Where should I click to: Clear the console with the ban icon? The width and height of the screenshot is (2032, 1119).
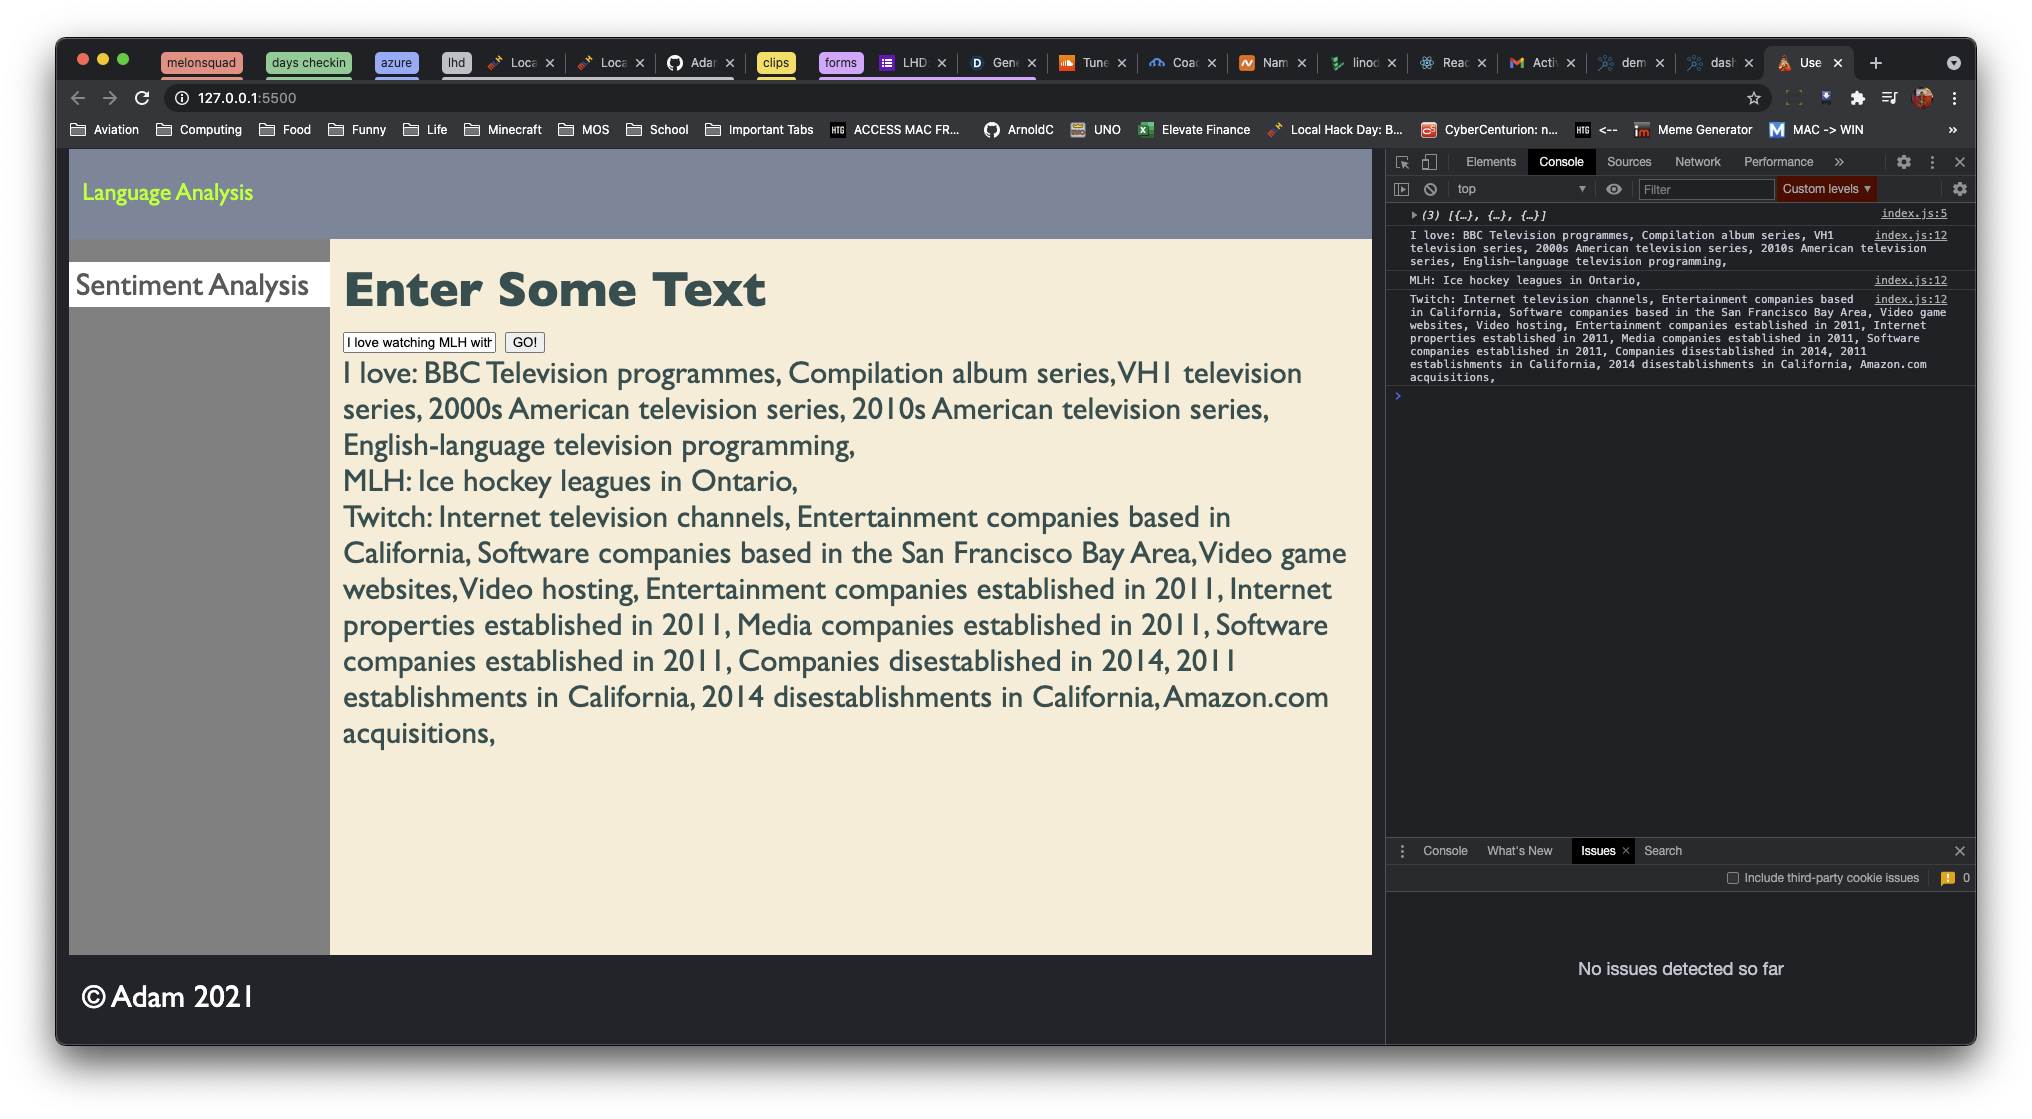(1430, 189)
